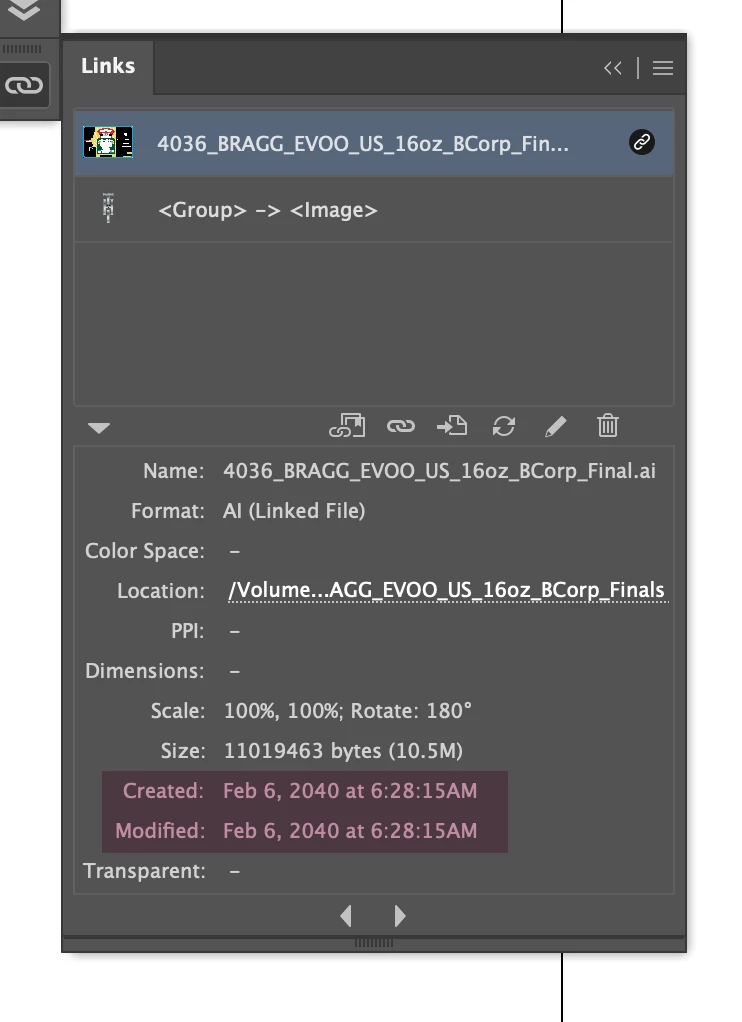Click the bottom panel resize gripper
742x1022 pixels.
[x=374, y=942]
